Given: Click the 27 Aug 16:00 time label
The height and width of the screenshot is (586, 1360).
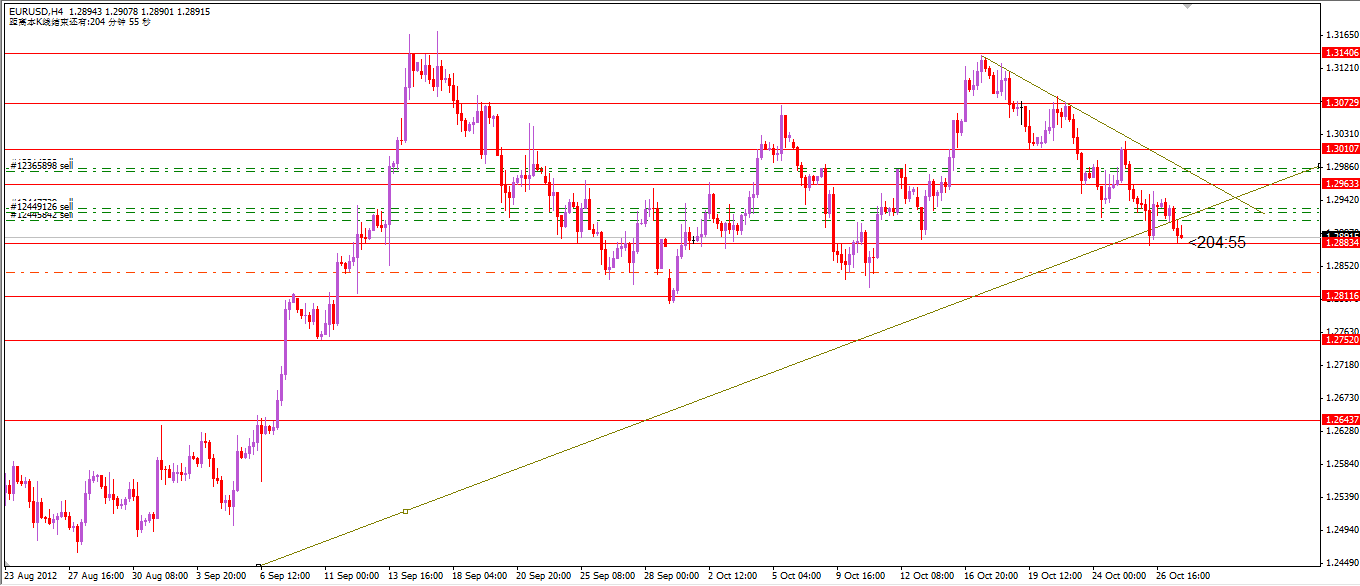Looking at the screenshot, I should pyautogui.click(x=96, y=577).
